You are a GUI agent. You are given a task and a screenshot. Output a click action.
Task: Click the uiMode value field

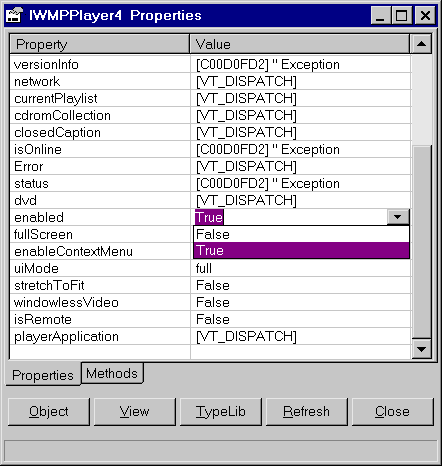[301, 268]
